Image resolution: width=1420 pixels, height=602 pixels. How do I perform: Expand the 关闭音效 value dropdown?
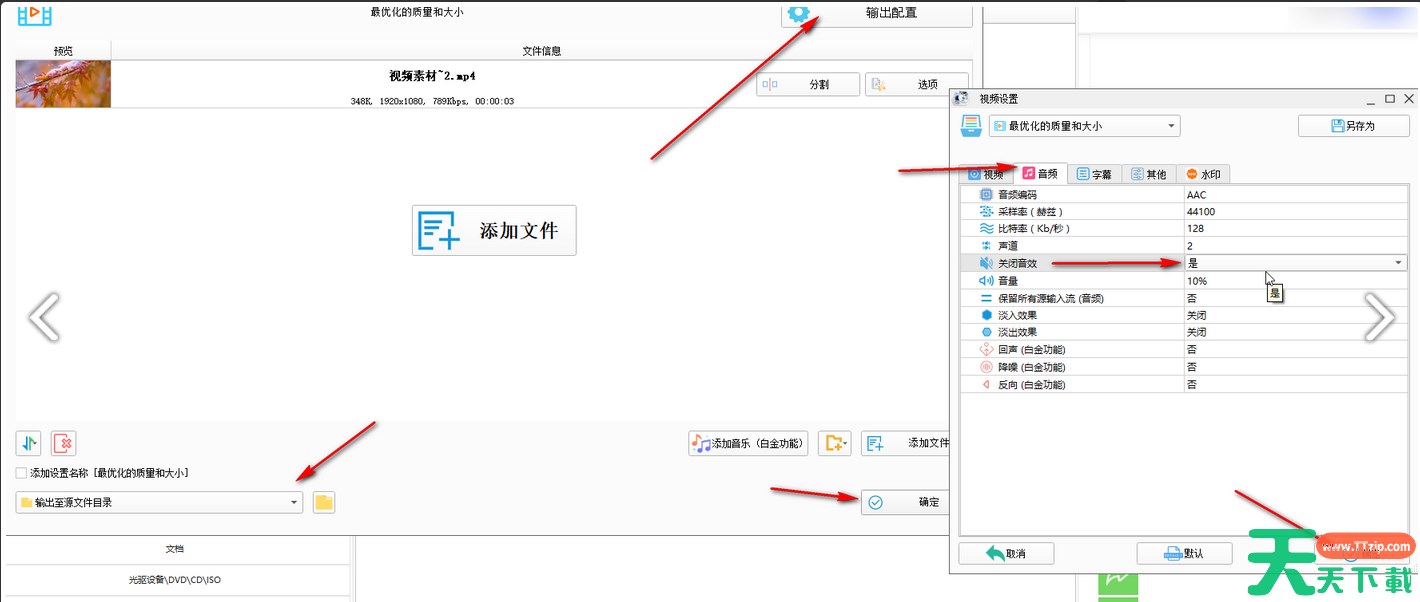1397,263
